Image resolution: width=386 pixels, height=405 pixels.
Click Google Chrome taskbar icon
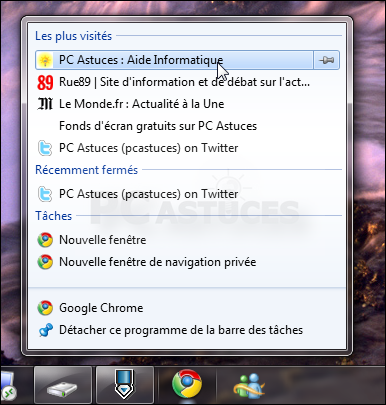pyautogui.click(x=187, y=384)
